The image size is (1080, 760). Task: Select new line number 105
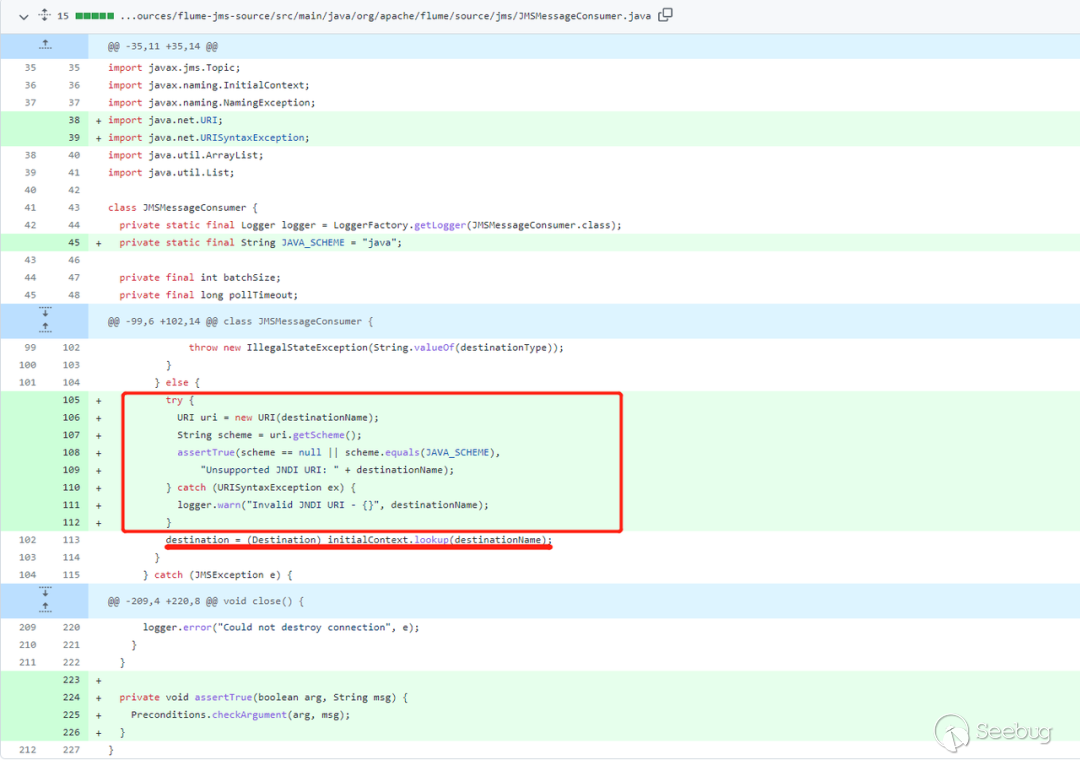pyautogui.click(x=70, y=400)
